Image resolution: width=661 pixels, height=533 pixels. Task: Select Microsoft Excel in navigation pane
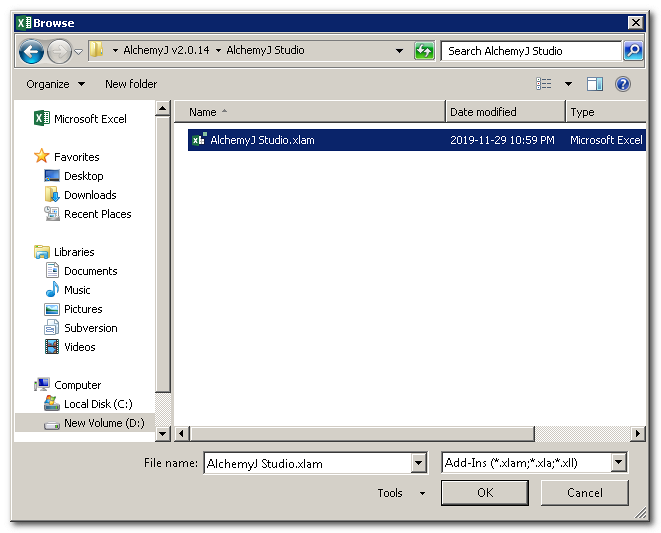[90, 119]
